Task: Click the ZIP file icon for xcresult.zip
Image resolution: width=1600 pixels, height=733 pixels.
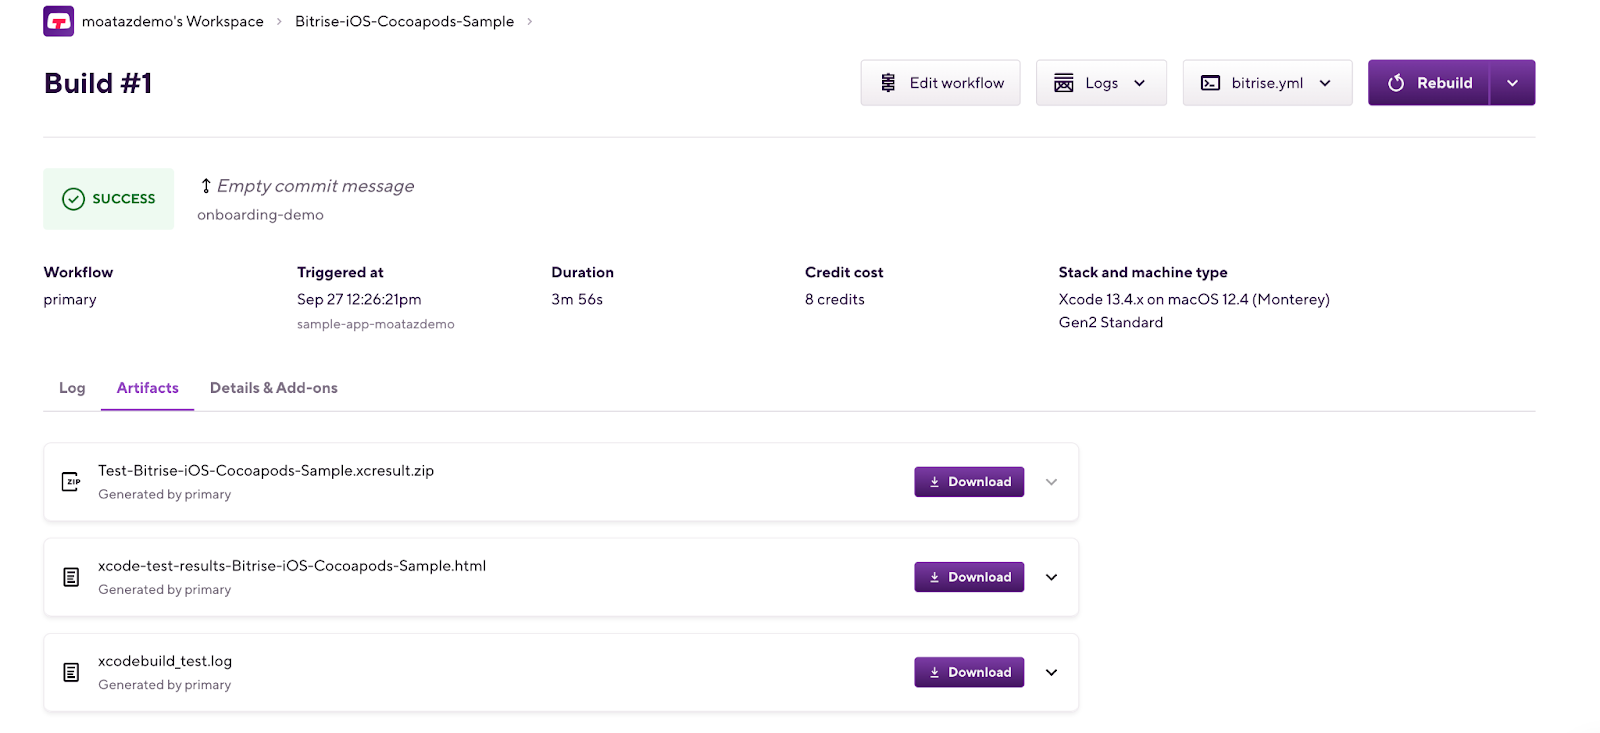Action: coord(71,482)
